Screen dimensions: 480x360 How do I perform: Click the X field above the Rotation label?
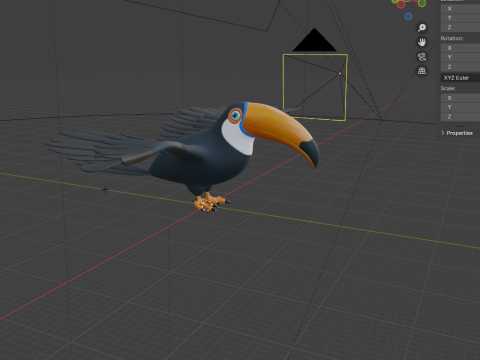pyautogui.click(x=460, y=9)
